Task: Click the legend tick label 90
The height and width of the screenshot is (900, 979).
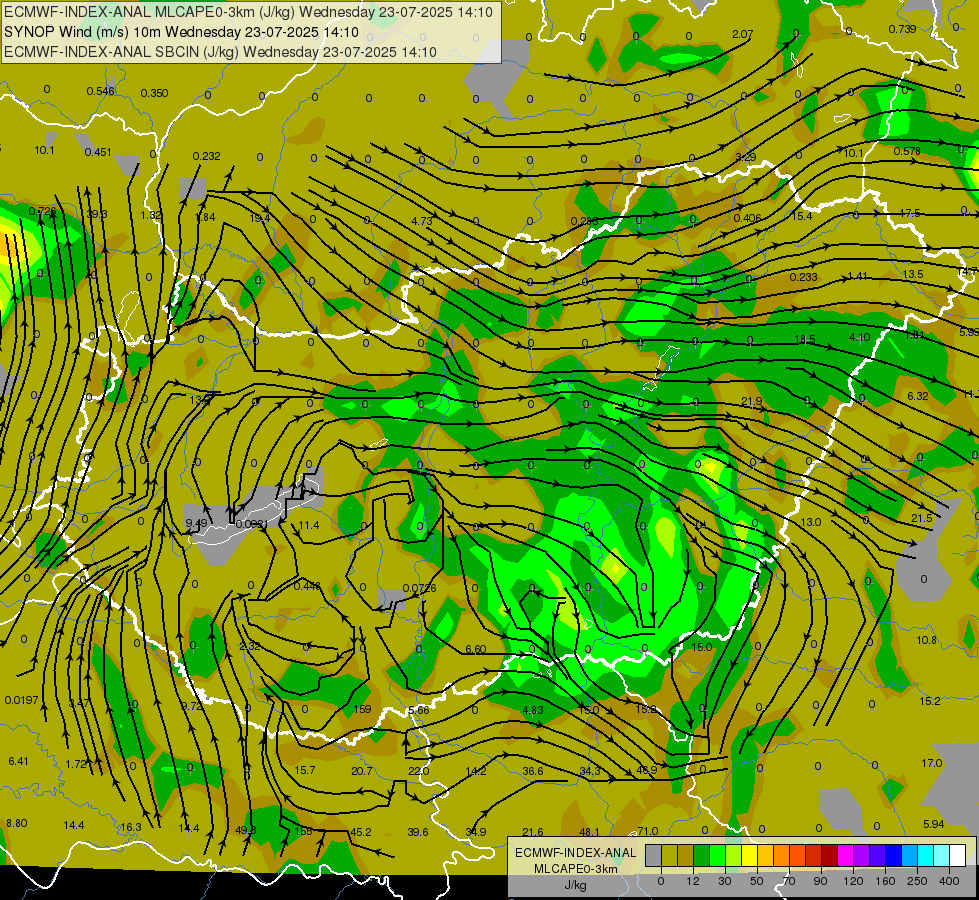Action: click(820, 881)
